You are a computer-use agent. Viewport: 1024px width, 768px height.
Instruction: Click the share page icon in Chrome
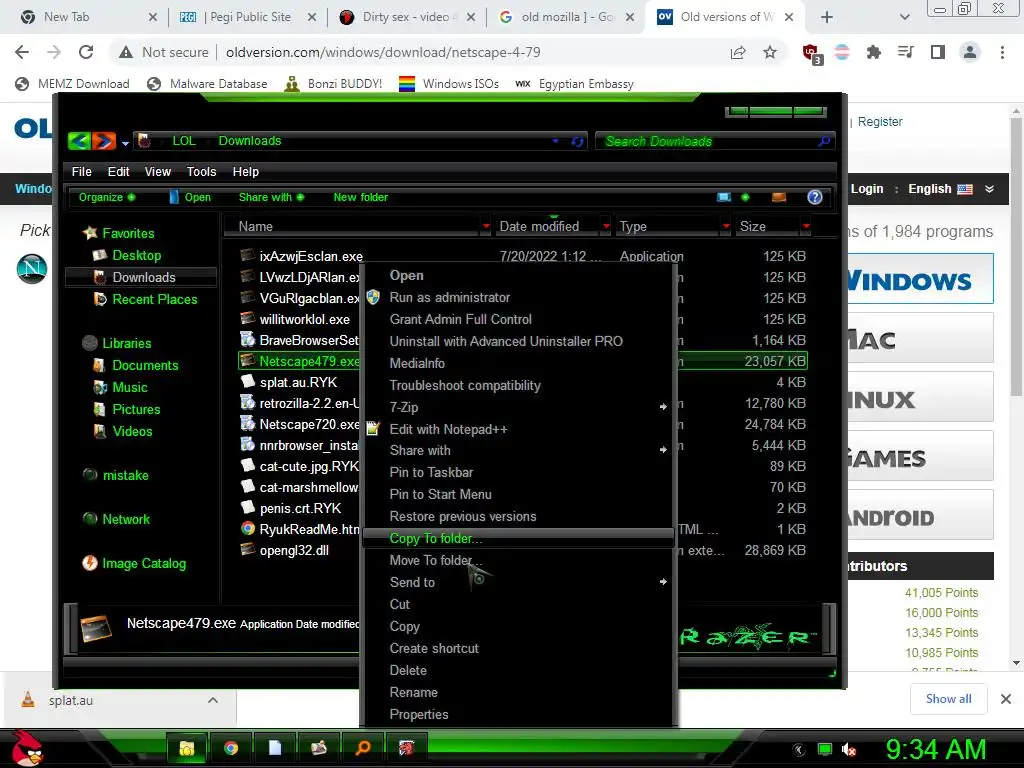point(738,52)
